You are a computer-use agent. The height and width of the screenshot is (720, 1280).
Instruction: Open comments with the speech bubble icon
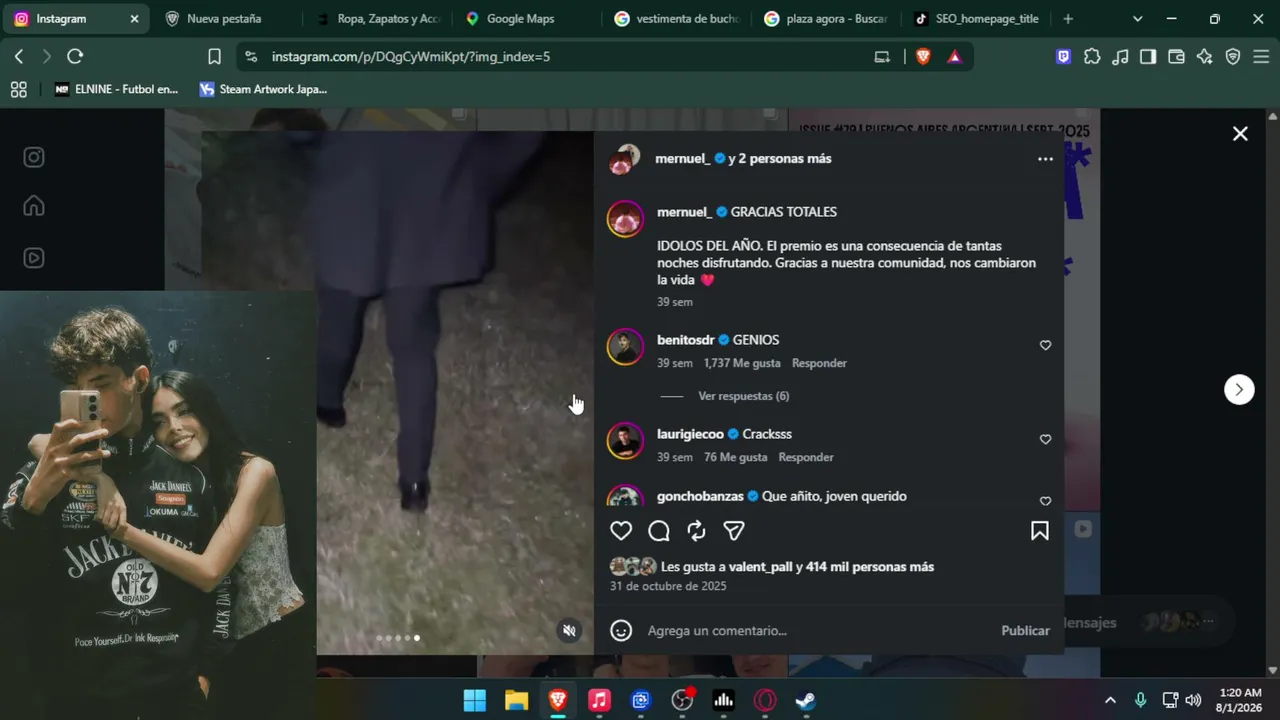pos(659,531)
